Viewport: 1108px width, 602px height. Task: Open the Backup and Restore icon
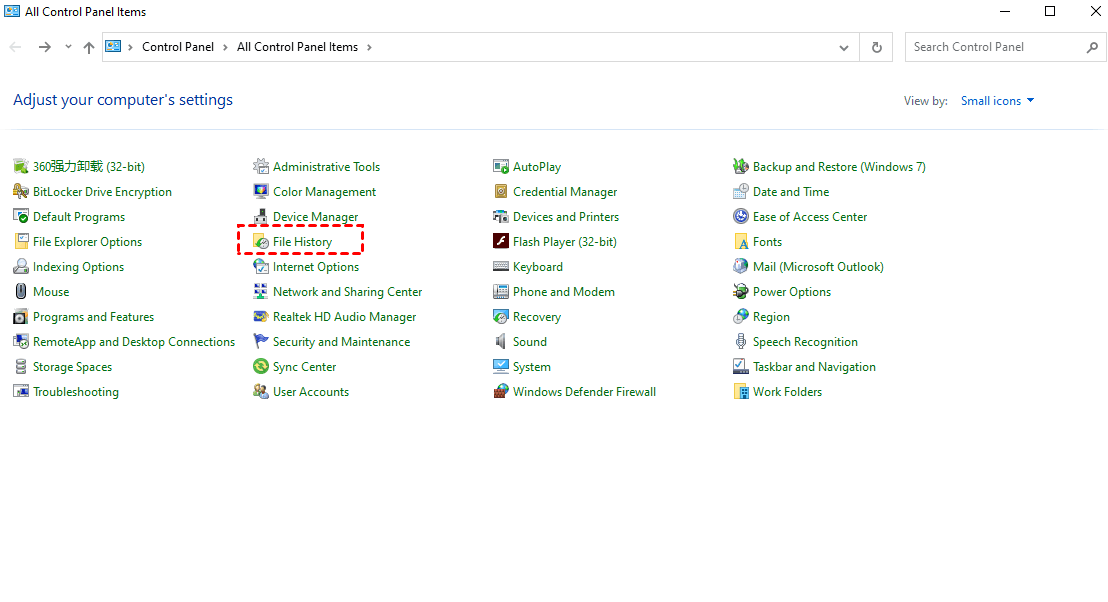[x=741, y=167]
